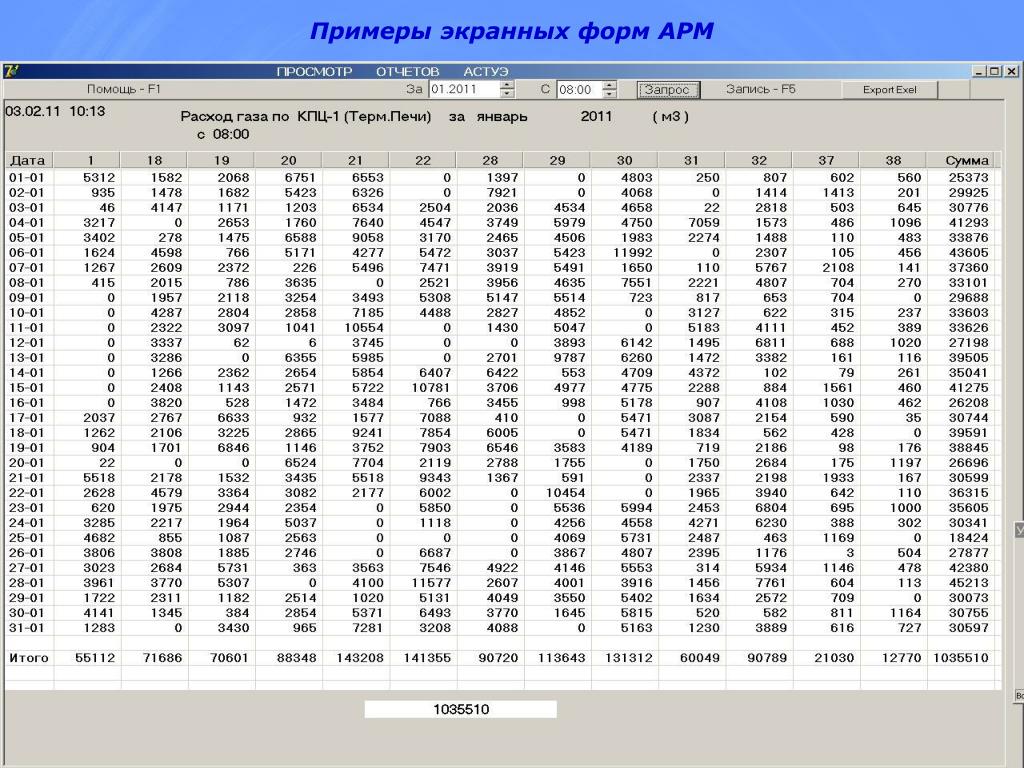Viewport: 1024px width, 768px height.
Task: Click the Дата column header
Action: pyautogui.click(x=29, y=160)
